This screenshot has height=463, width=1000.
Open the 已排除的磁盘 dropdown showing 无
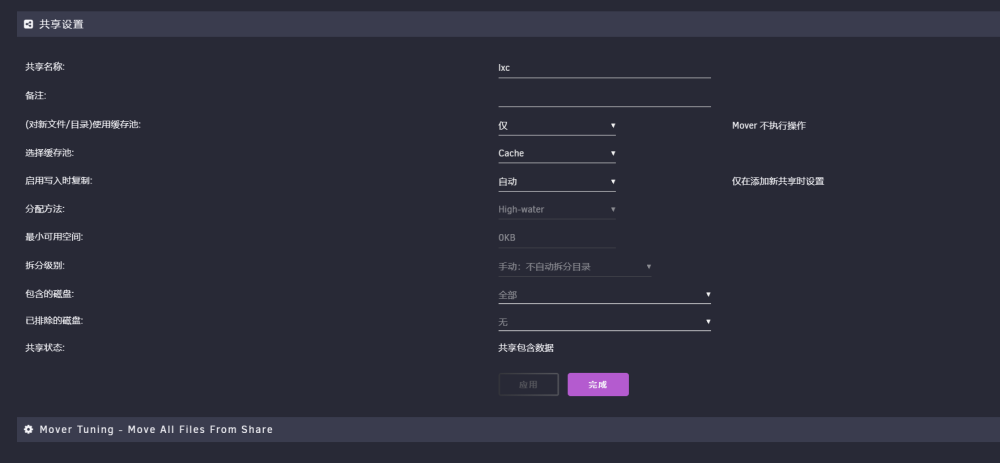click(604, 322)
